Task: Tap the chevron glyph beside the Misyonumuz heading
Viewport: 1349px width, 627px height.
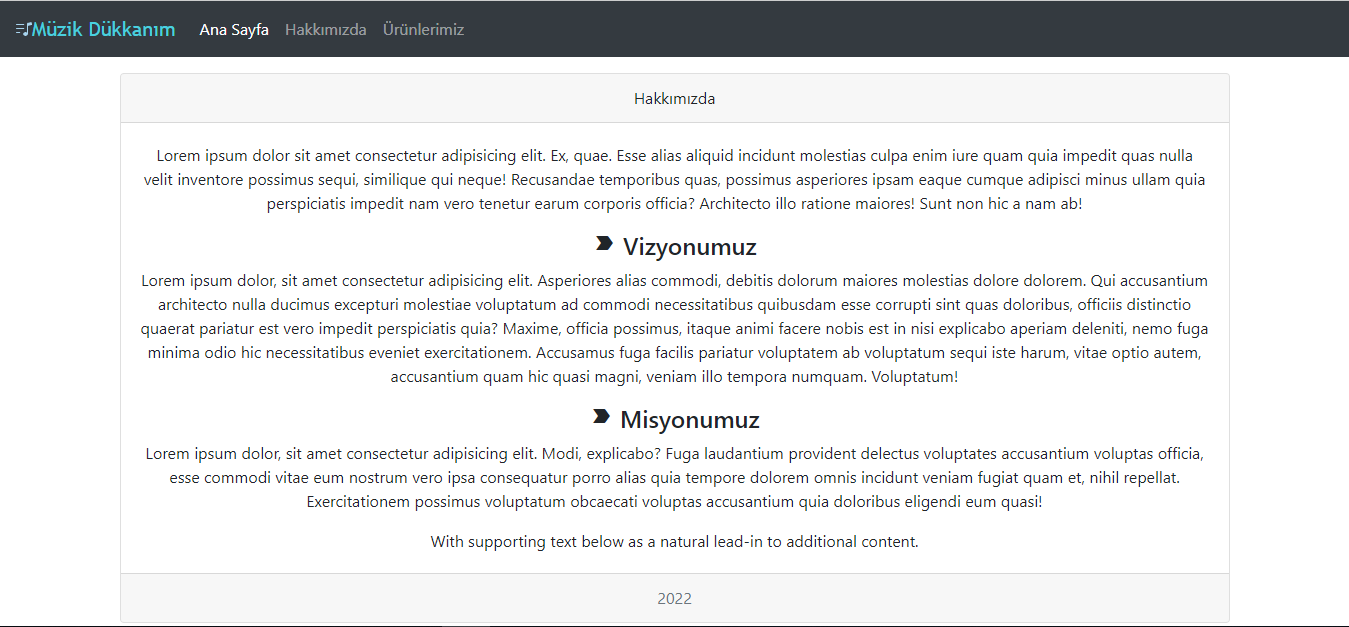Action: tap(603, 418)
